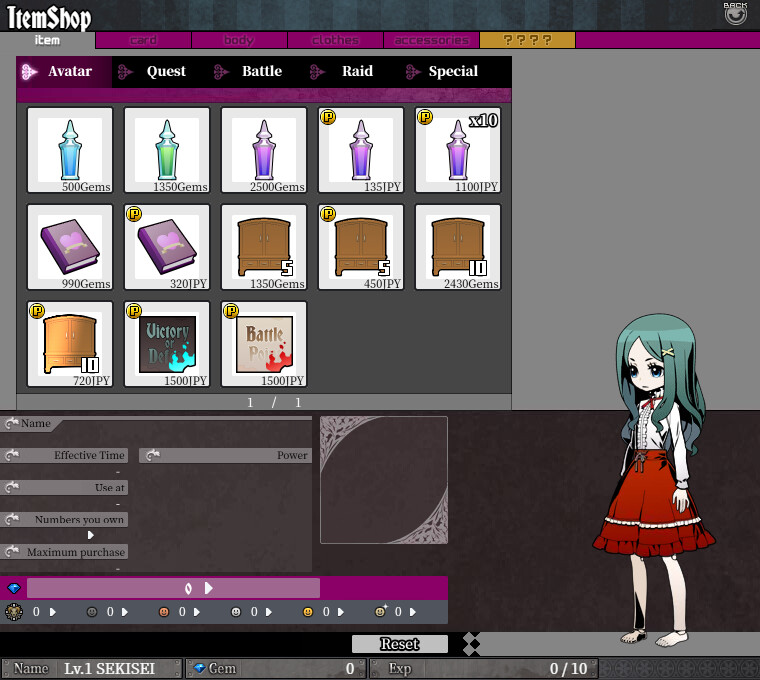Viewport: 760px width, 680px height.
Task: Click the item preview frame
Action: pos(384,480)
